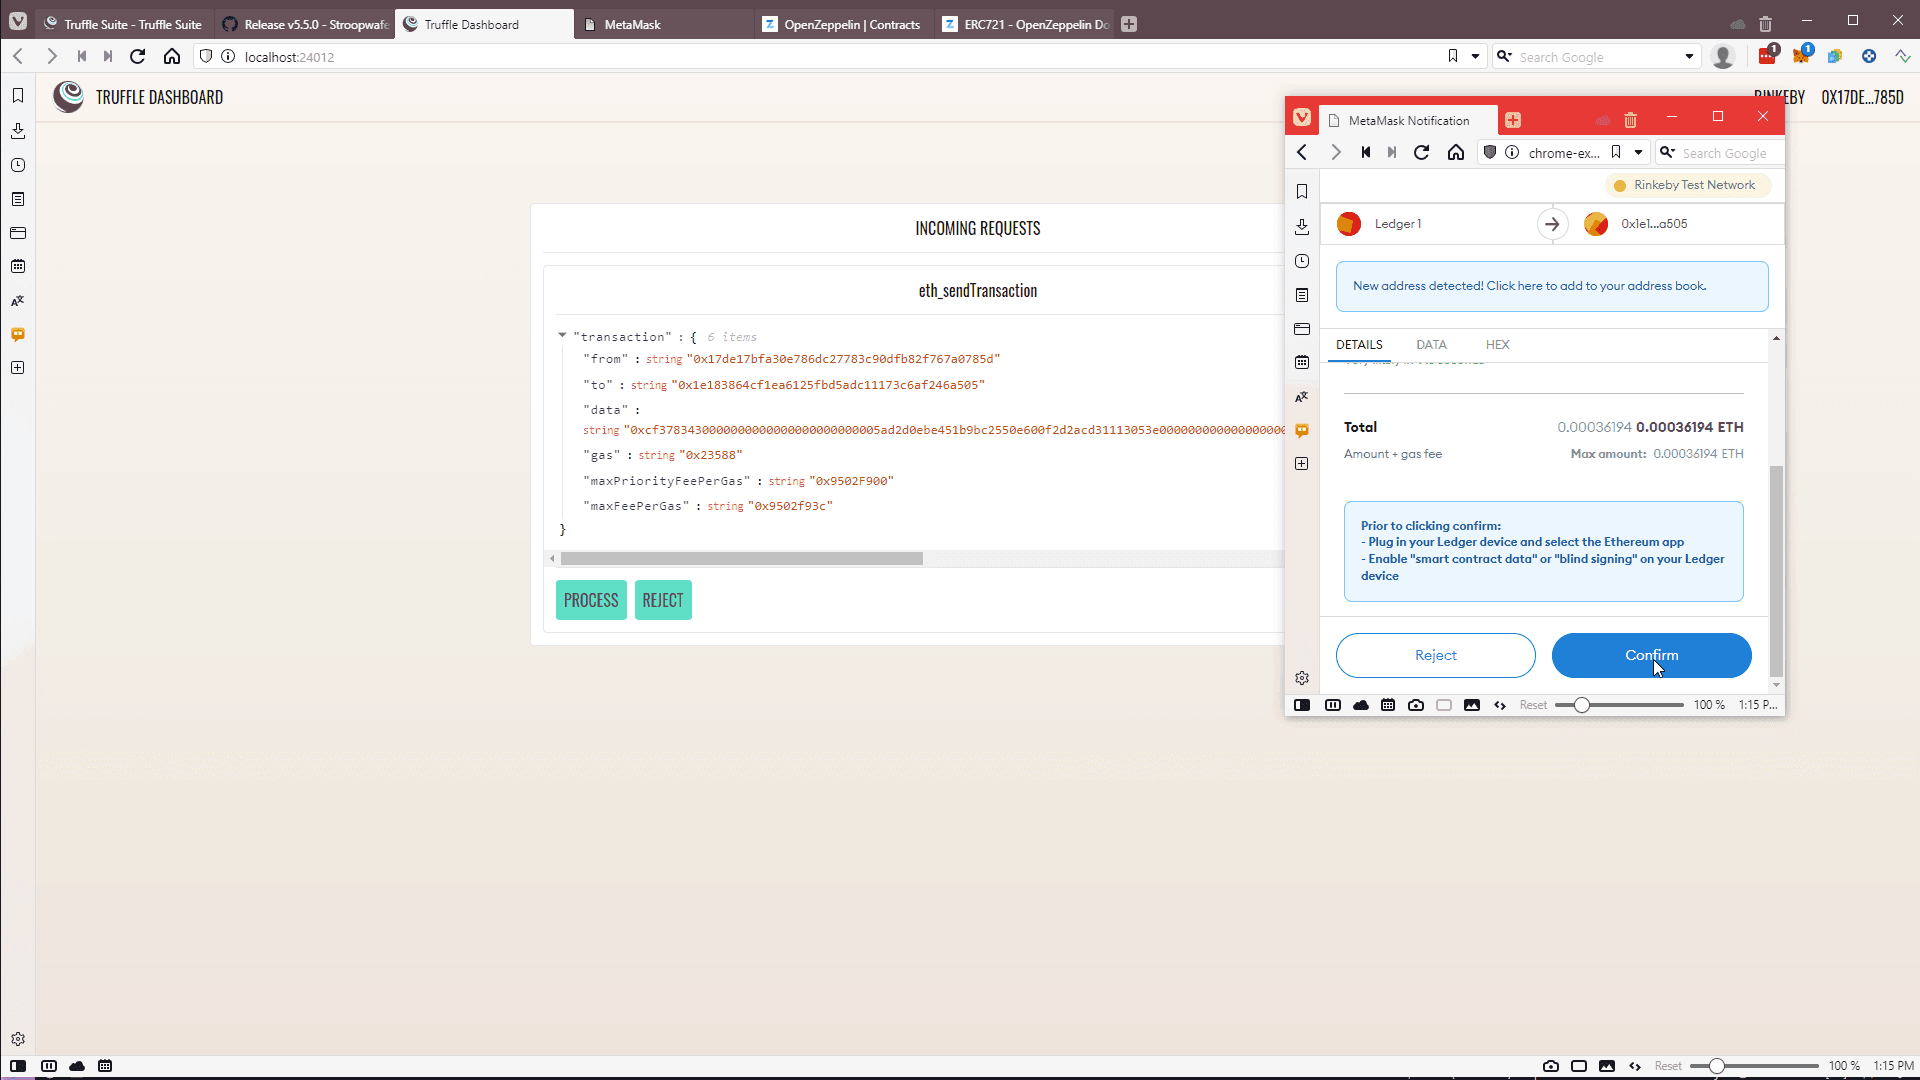Click the blue Confirm button in MetaMask
Screen dimensions: 1920x1080
tap(1651, 655)
